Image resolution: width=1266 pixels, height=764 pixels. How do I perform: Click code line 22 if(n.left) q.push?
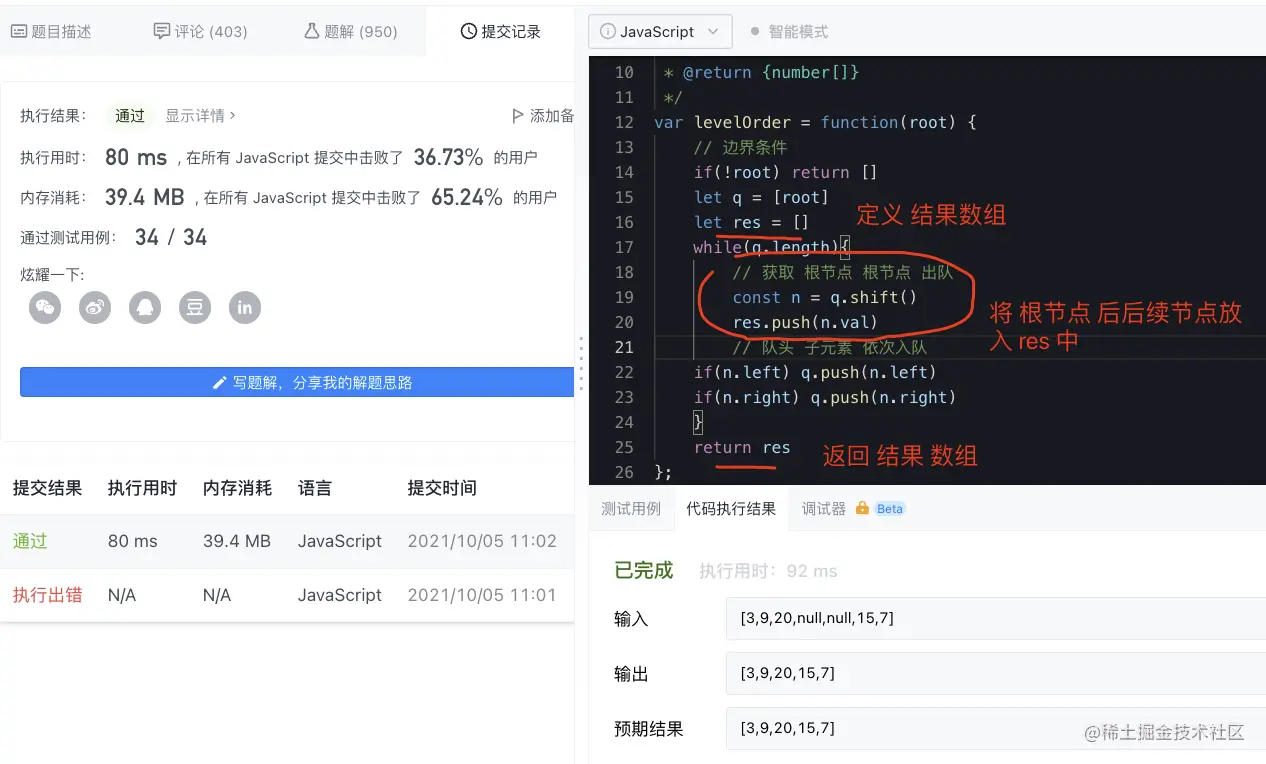click(x=815, y=372)
